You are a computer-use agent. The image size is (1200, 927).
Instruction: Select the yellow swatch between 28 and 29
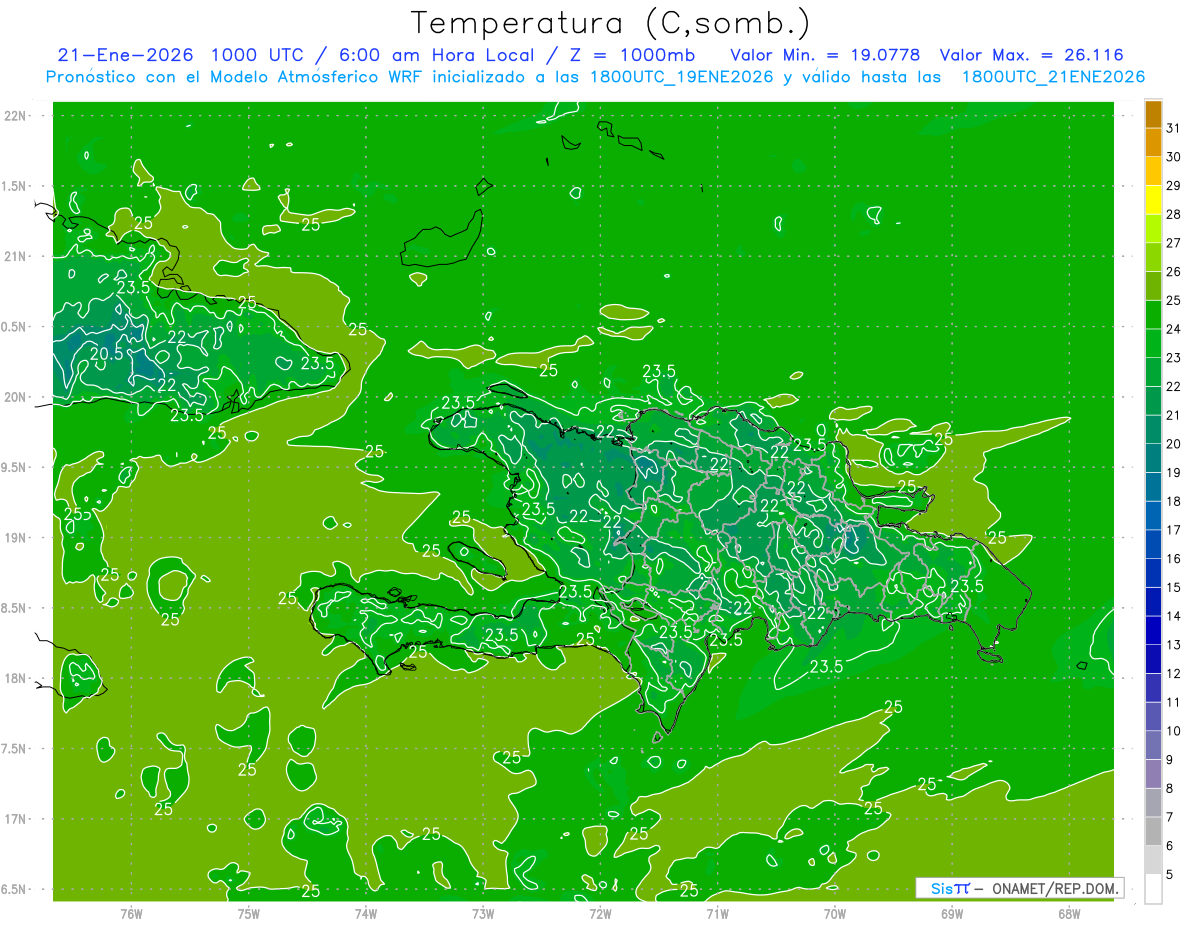pos(1153,200)
